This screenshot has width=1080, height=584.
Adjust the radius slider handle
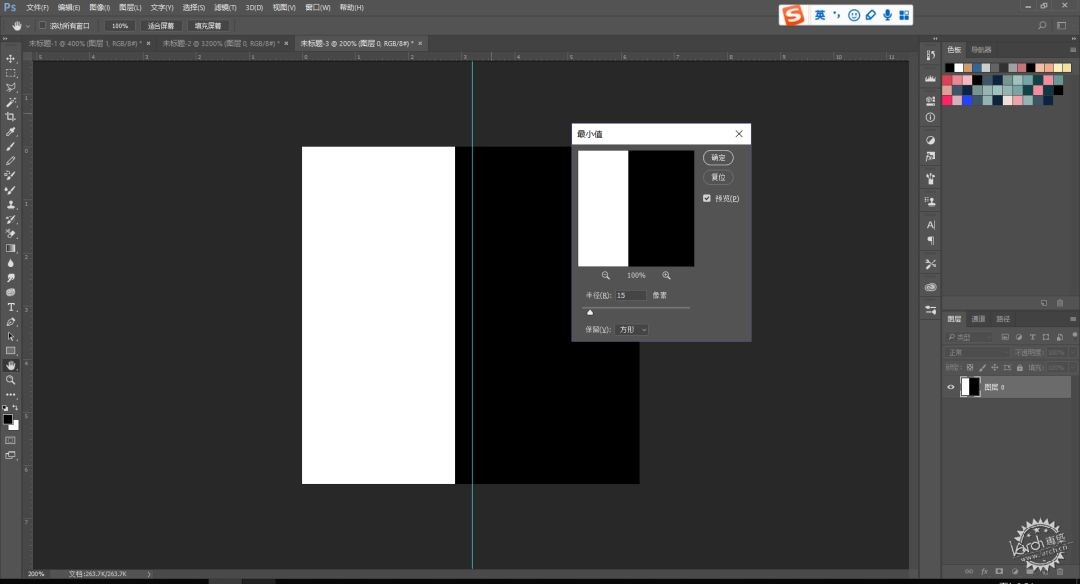pyautogui.click(x=590, y=312)
